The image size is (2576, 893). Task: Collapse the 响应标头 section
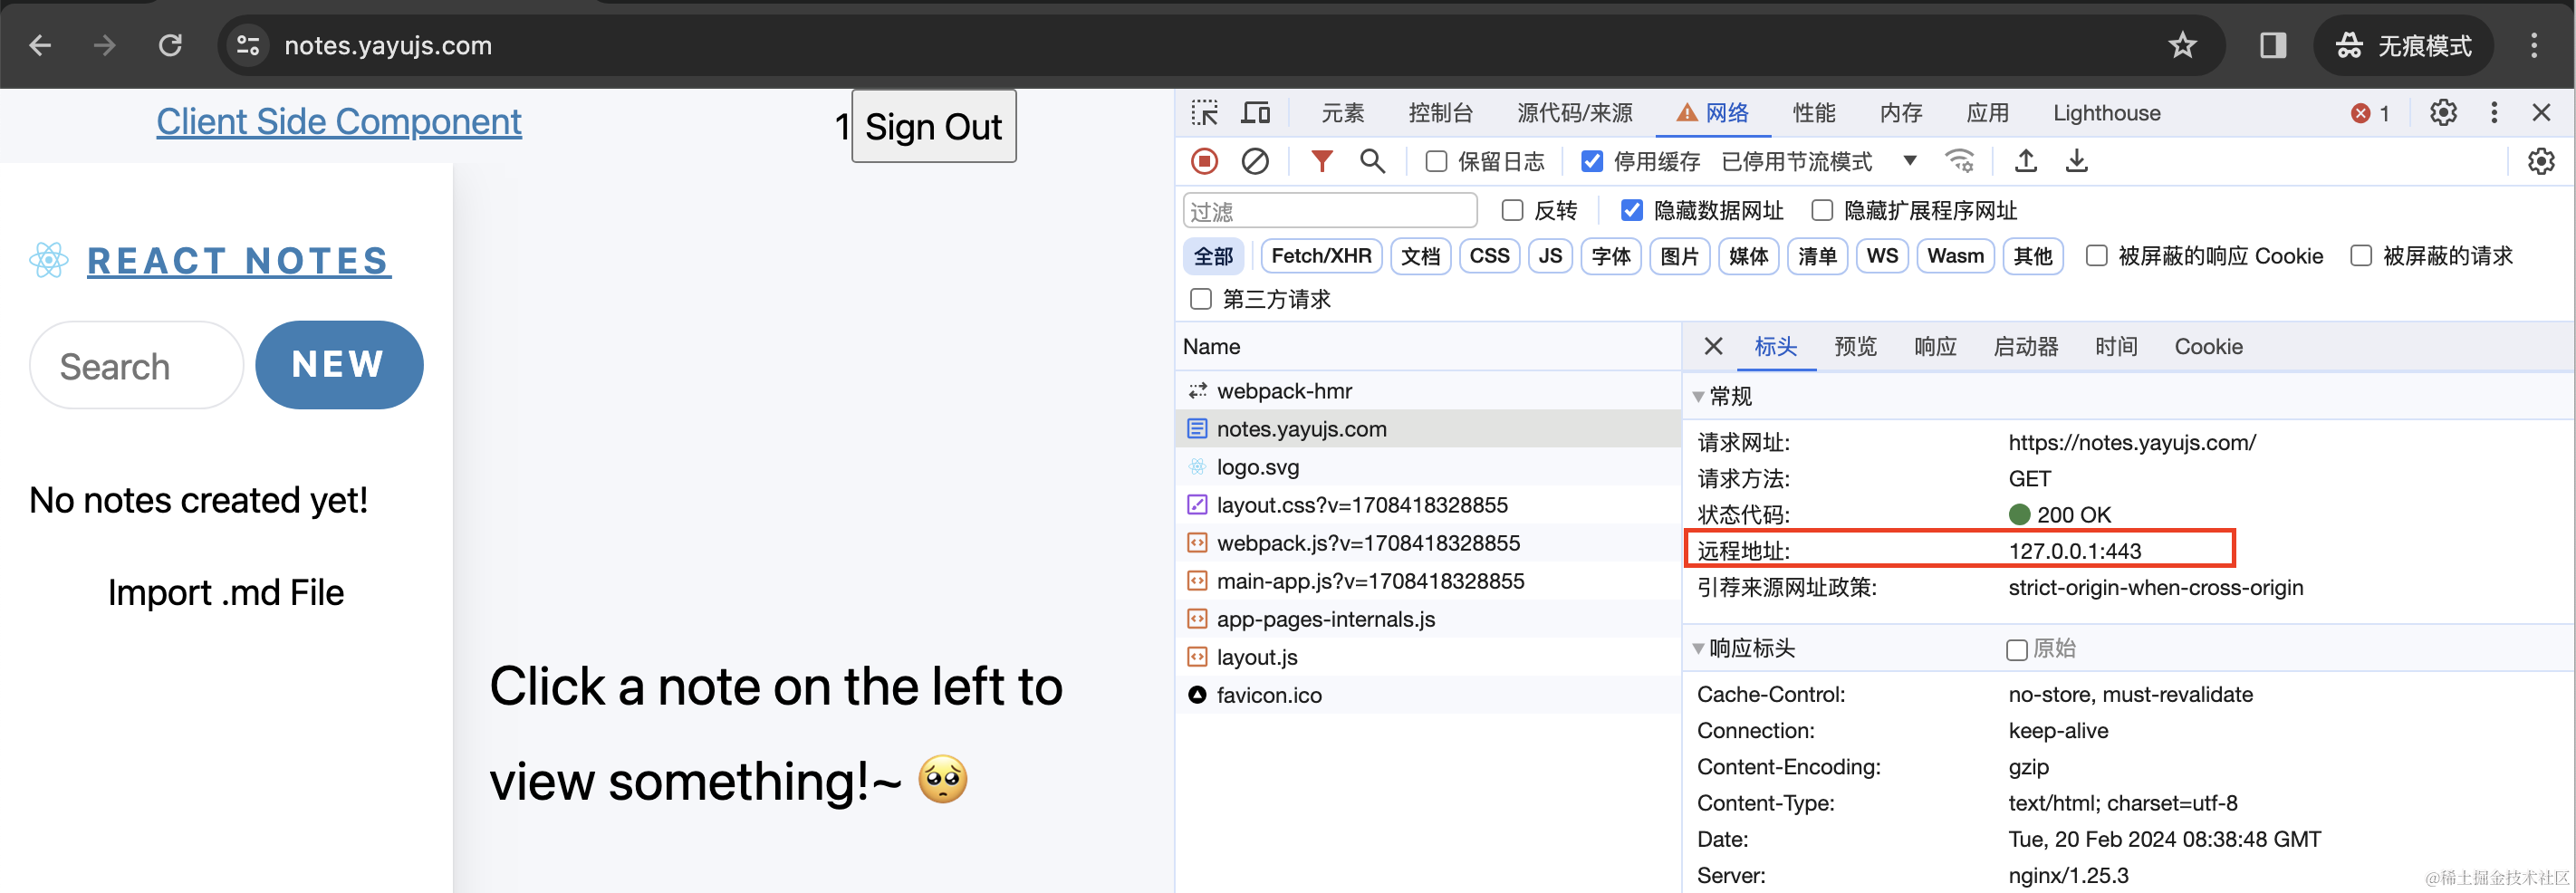pos(1698,649)
